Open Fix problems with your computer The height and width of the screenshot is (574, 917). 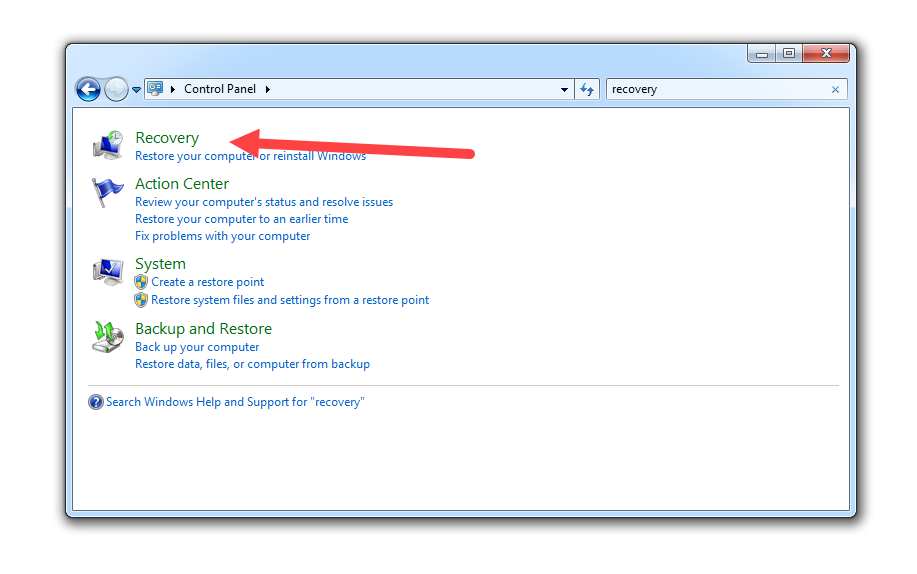click(223, 236)
